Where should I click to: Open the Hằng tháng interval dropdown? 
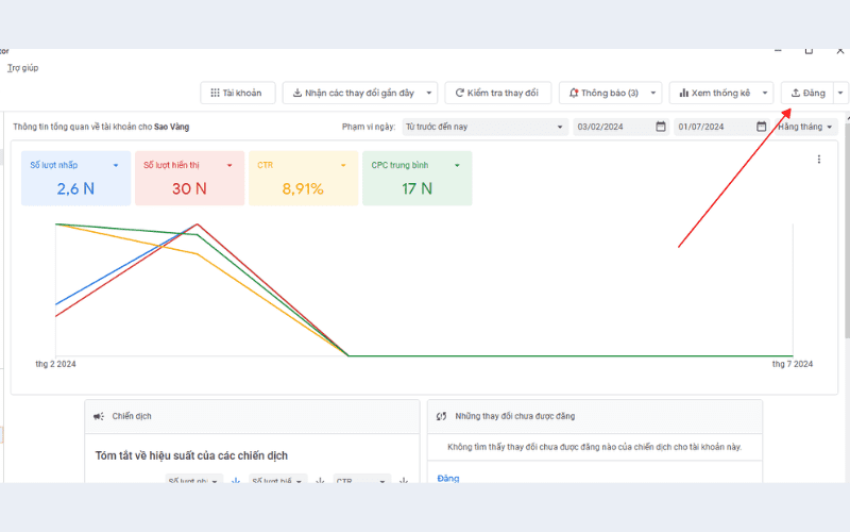[804, 126]
